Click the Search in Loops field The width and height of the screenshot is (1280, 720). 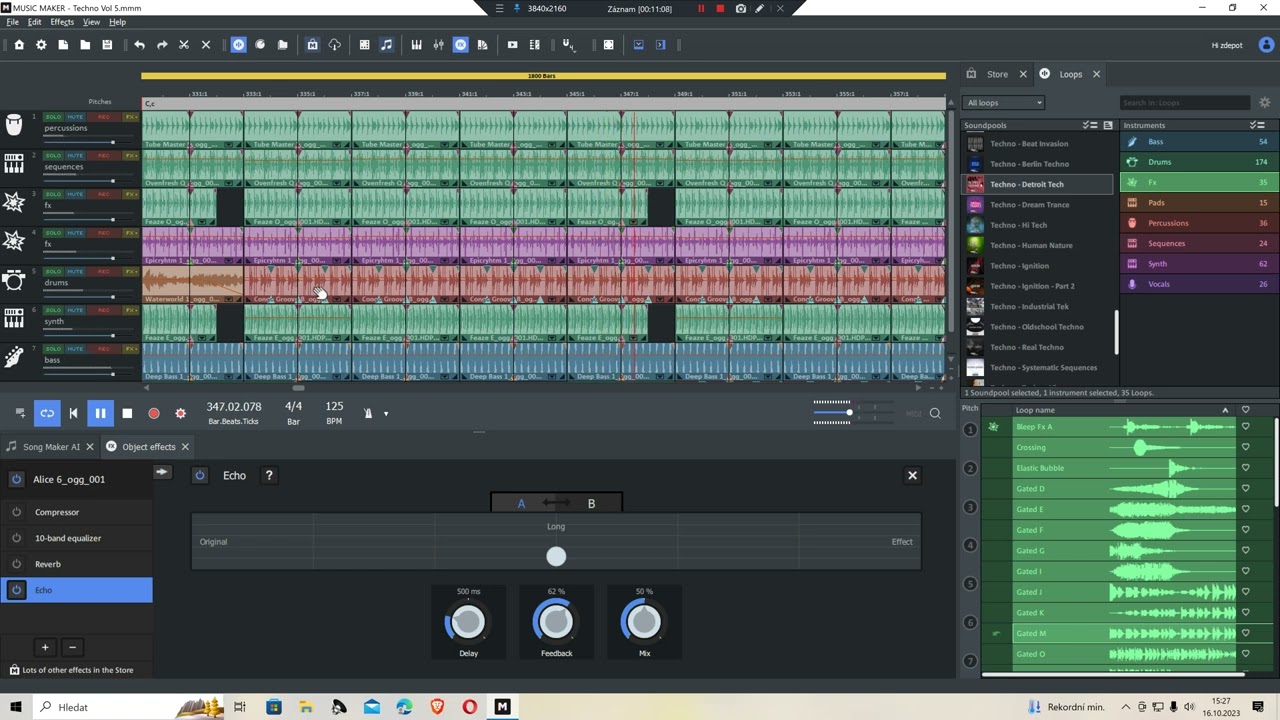[1184, 102]
